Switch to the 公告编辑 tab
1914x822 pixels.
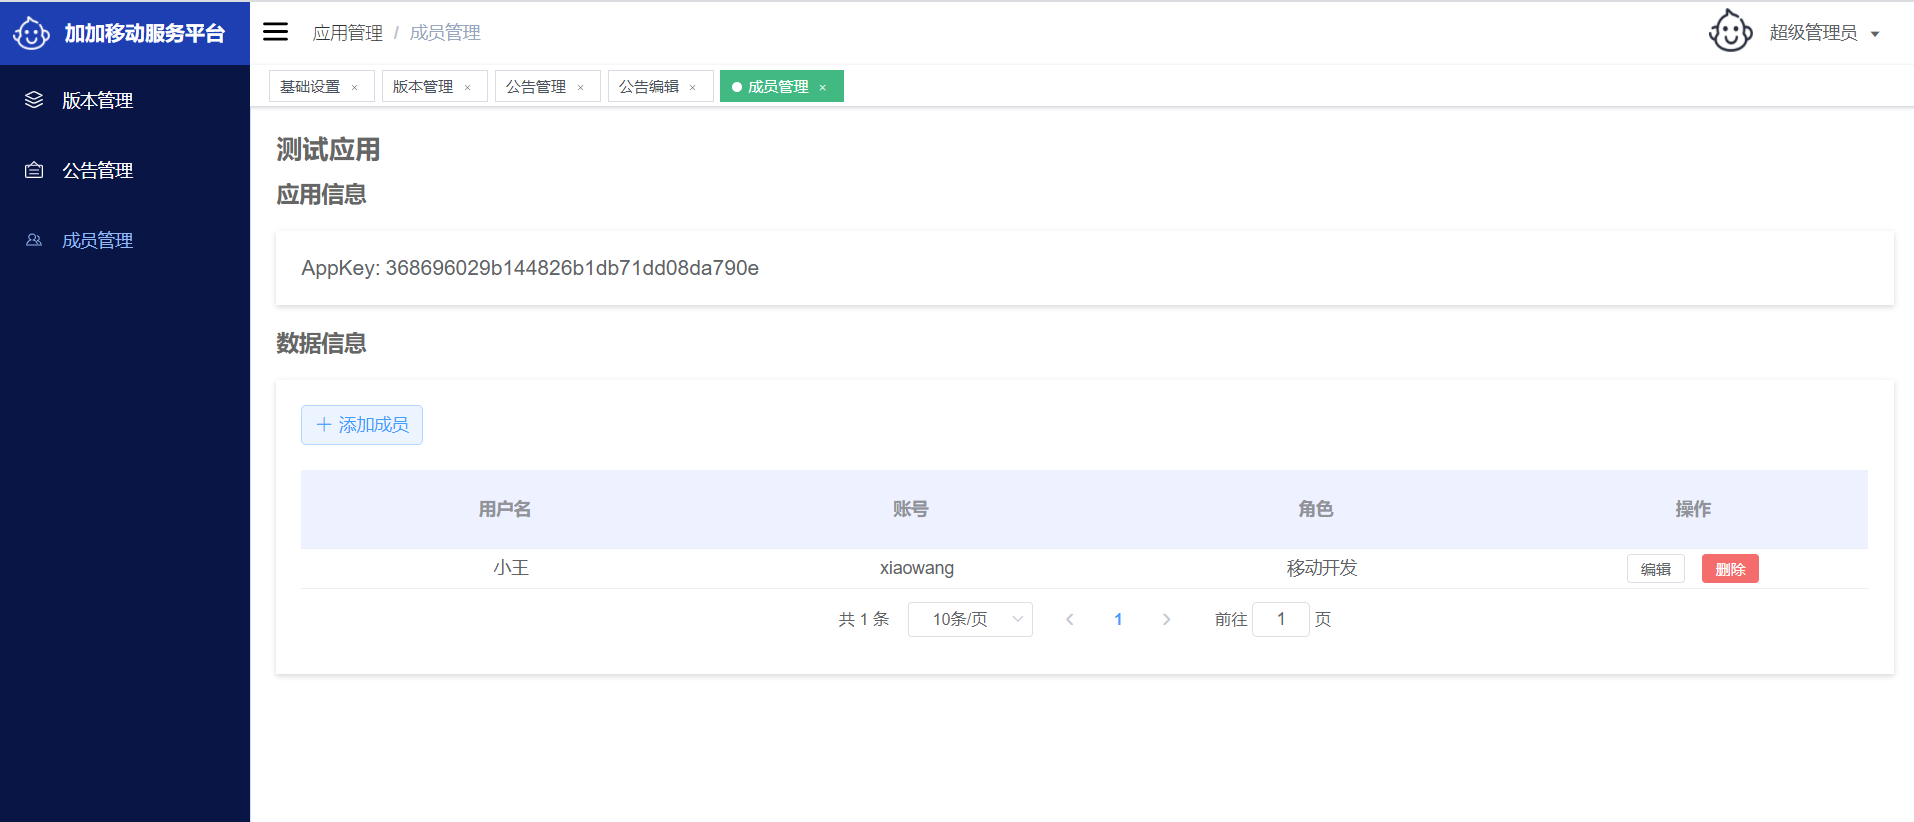coord(648,87)
